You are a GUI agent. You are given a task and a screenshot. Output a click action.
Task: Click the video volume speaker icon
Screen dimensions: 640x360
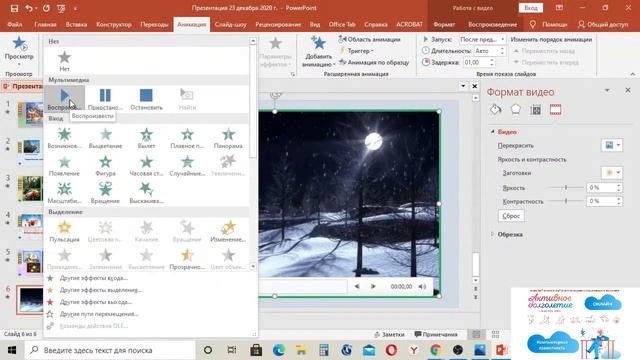[422, 287]
